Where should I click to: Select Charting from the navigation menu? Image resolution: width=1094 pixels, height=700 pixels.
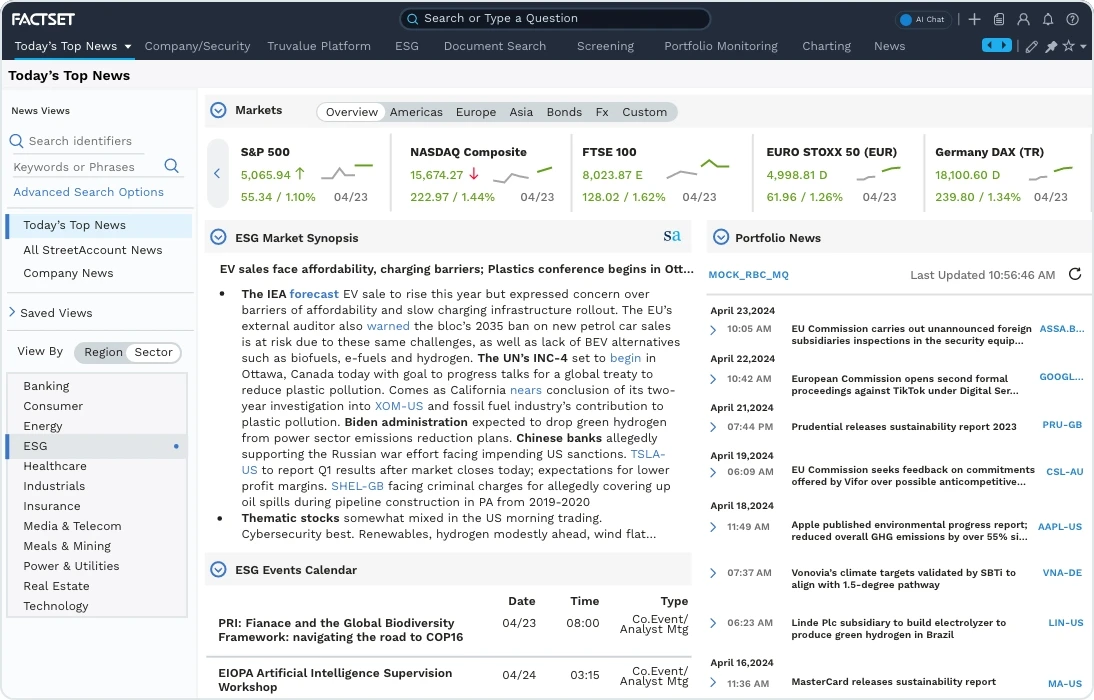coord(826,46)
